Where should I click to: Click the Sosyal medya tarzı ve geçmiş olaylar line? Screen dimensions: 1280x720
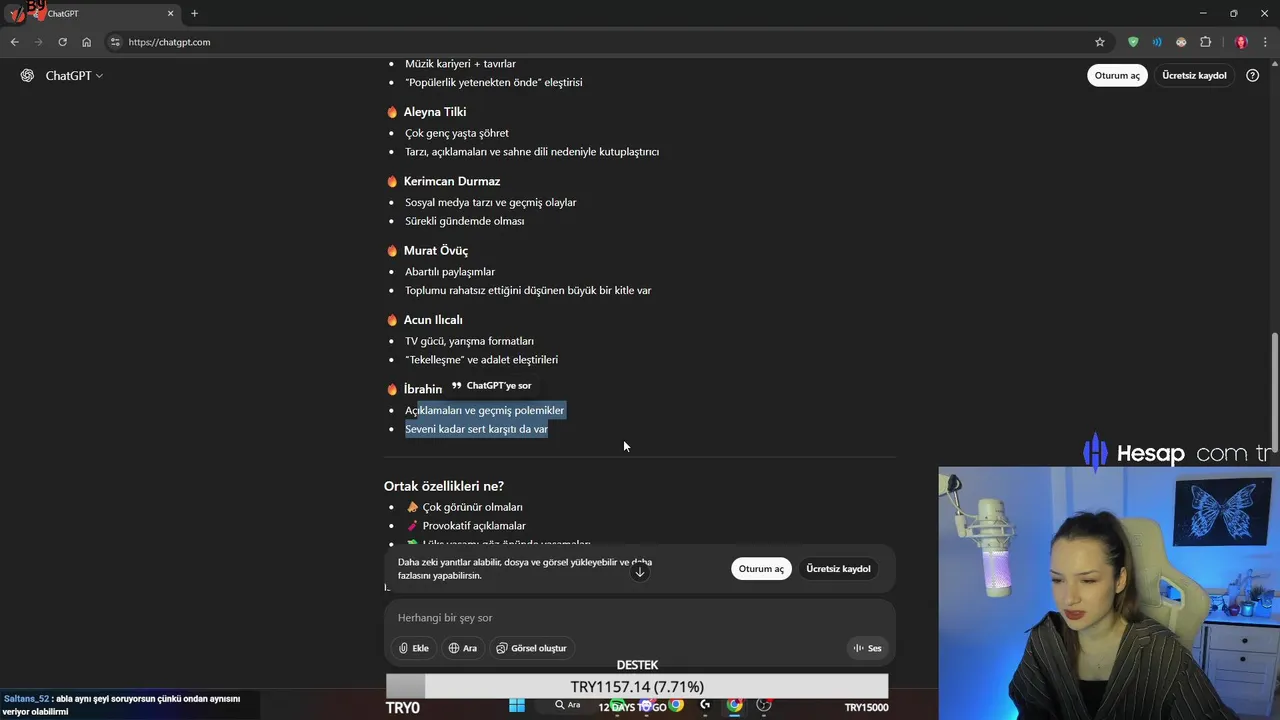[x=490, y=202]
